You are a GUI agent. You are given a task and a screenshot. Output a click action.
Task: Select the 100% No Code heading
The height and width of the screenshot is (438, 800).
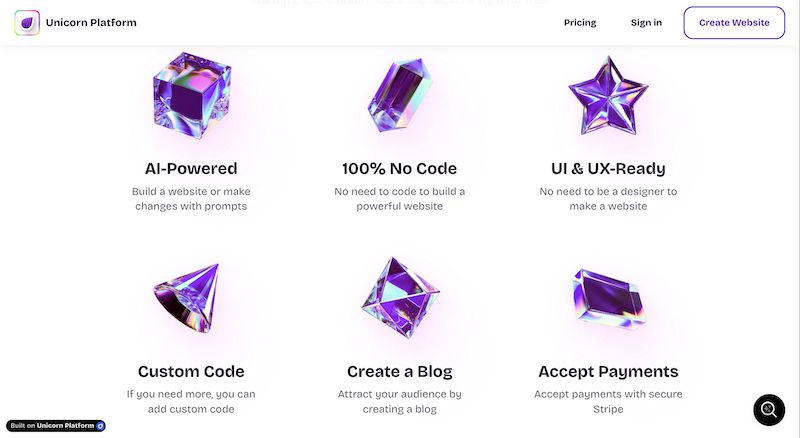(399, 168)
